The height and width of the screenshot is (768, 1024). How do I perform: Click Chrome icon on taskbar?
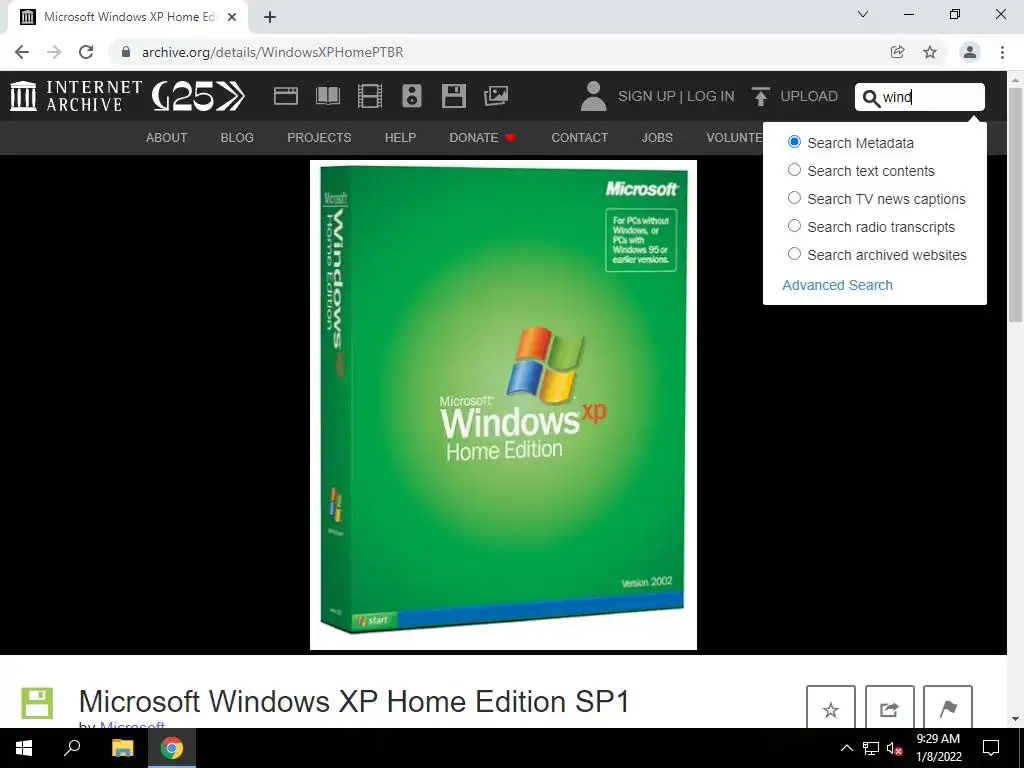[172, 748]
